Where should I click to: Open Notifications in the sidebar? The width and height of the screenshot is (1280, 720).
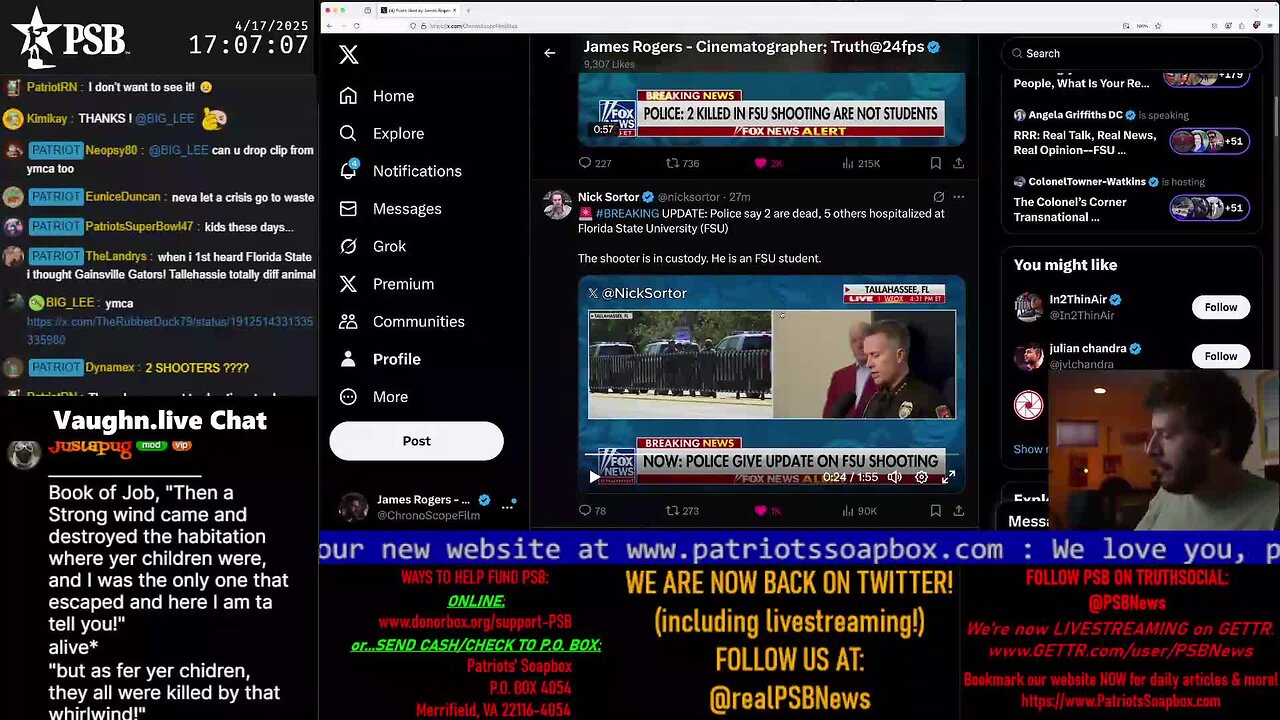[x=400, y=171]
